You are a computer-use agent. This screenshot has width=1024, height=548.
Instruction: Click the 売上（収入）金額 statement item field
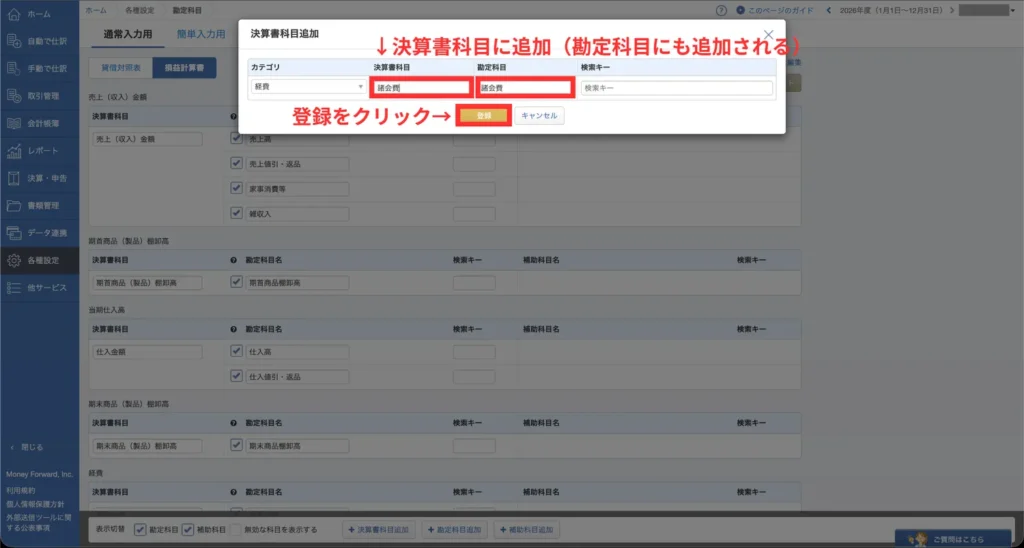148,139
